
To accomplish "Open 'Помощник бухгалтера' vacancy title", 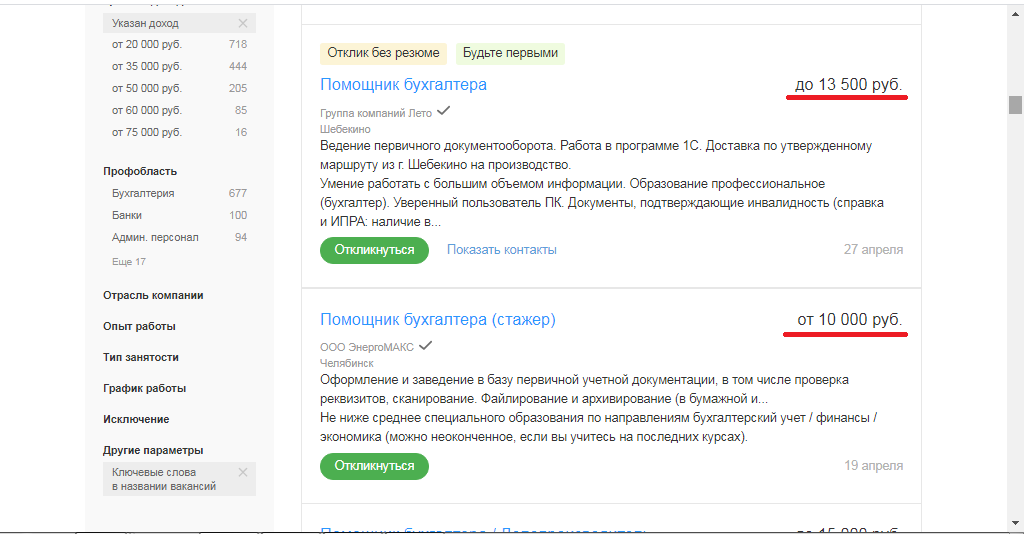I will click(403, 85).
